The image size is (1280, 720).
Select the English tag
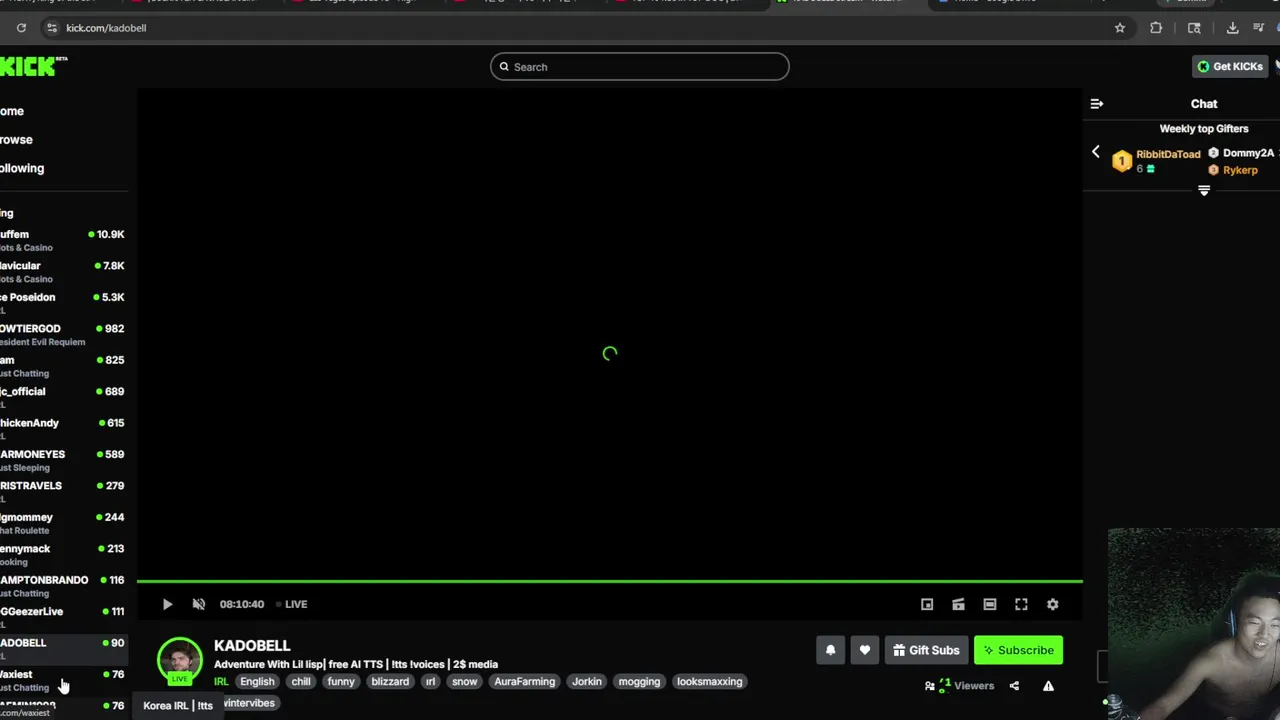point(257,682)
